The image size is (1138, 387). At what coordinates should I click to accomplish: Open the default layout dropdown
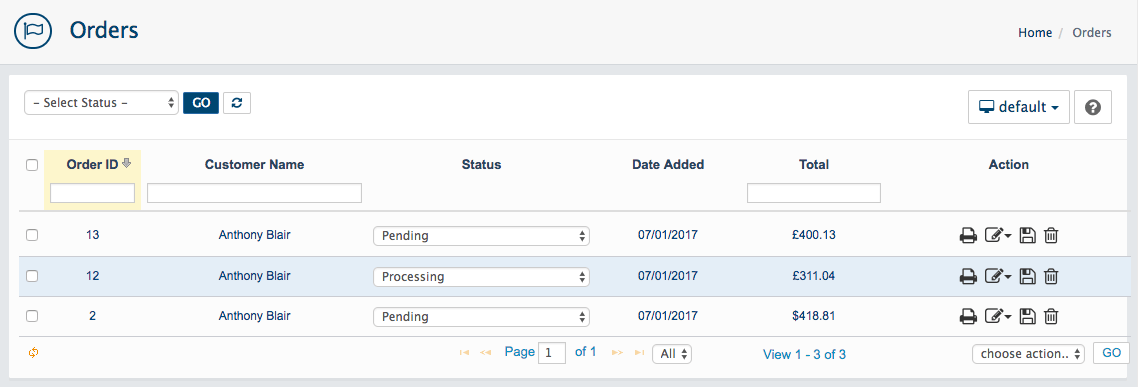[x=1018, y=107]
